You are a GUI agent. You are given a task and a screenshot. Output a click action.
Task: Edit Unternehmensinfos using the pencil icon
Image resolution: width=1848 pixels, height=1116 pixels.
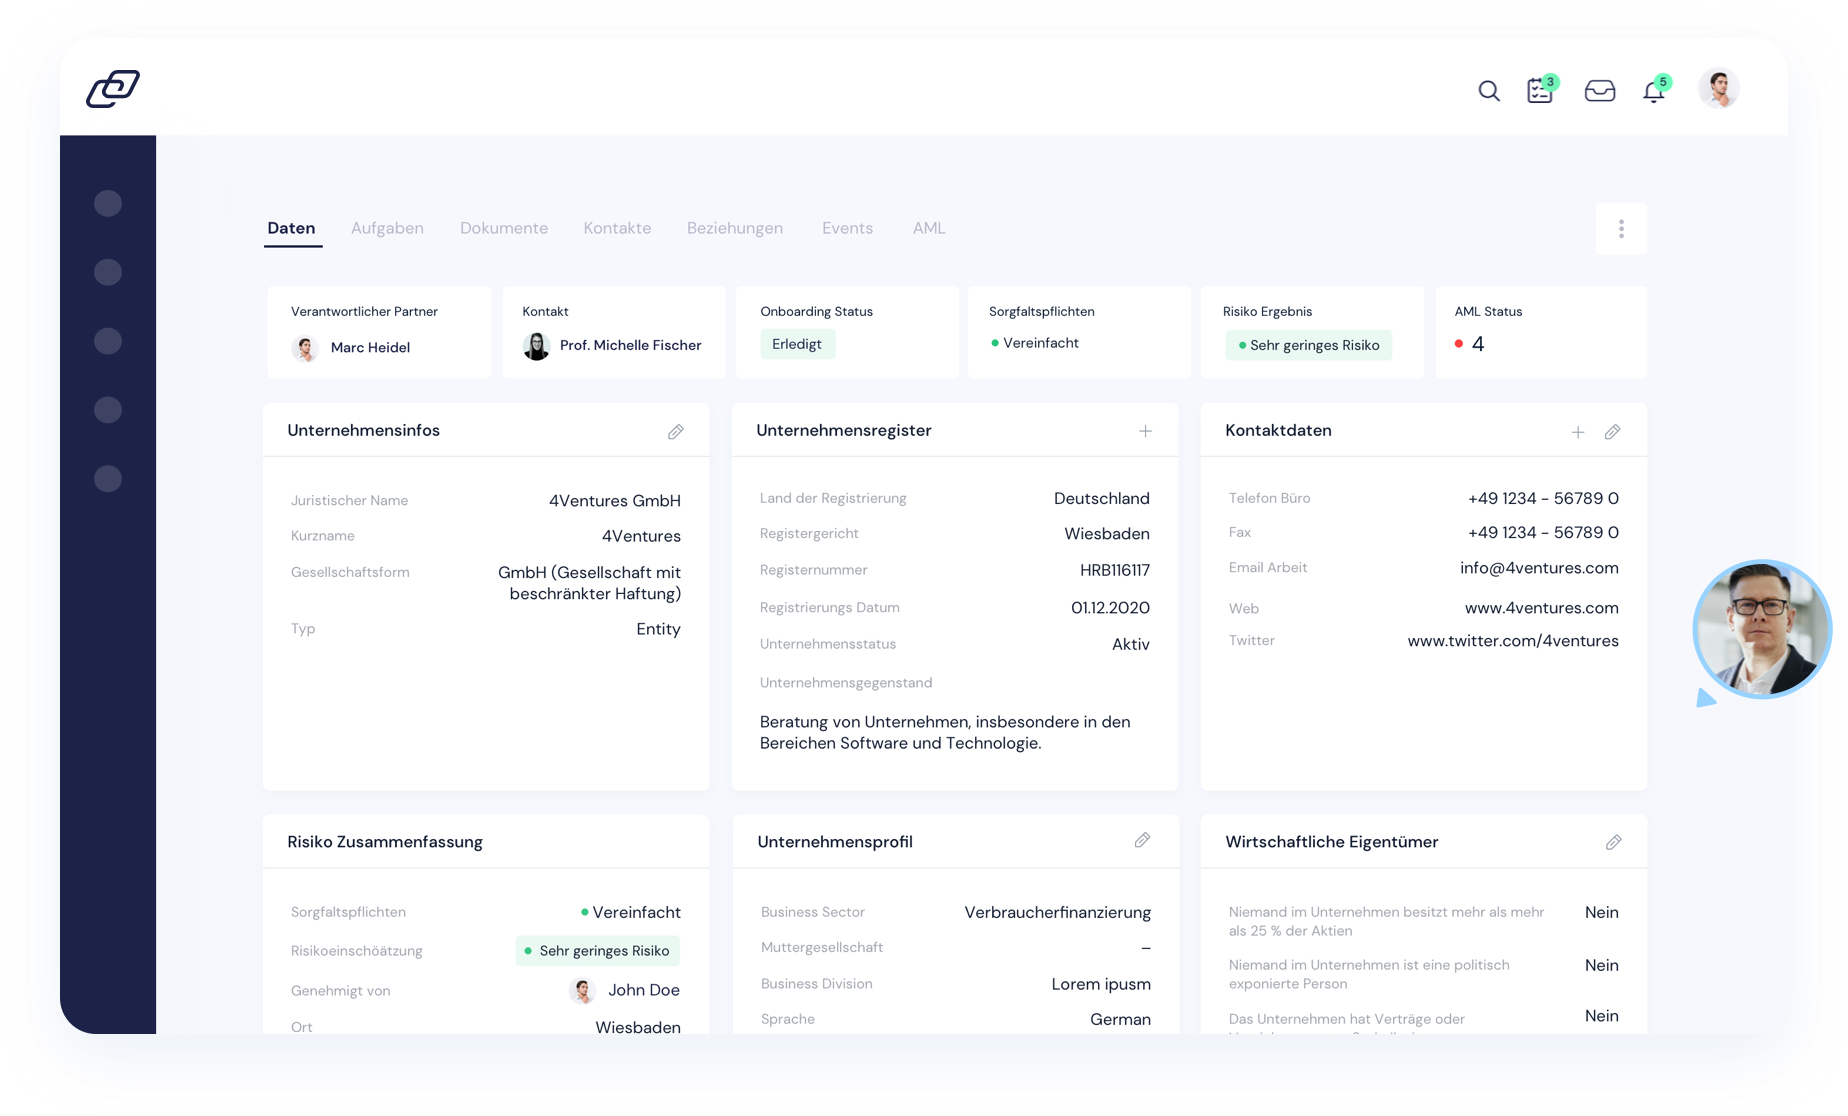pos(676,431)
